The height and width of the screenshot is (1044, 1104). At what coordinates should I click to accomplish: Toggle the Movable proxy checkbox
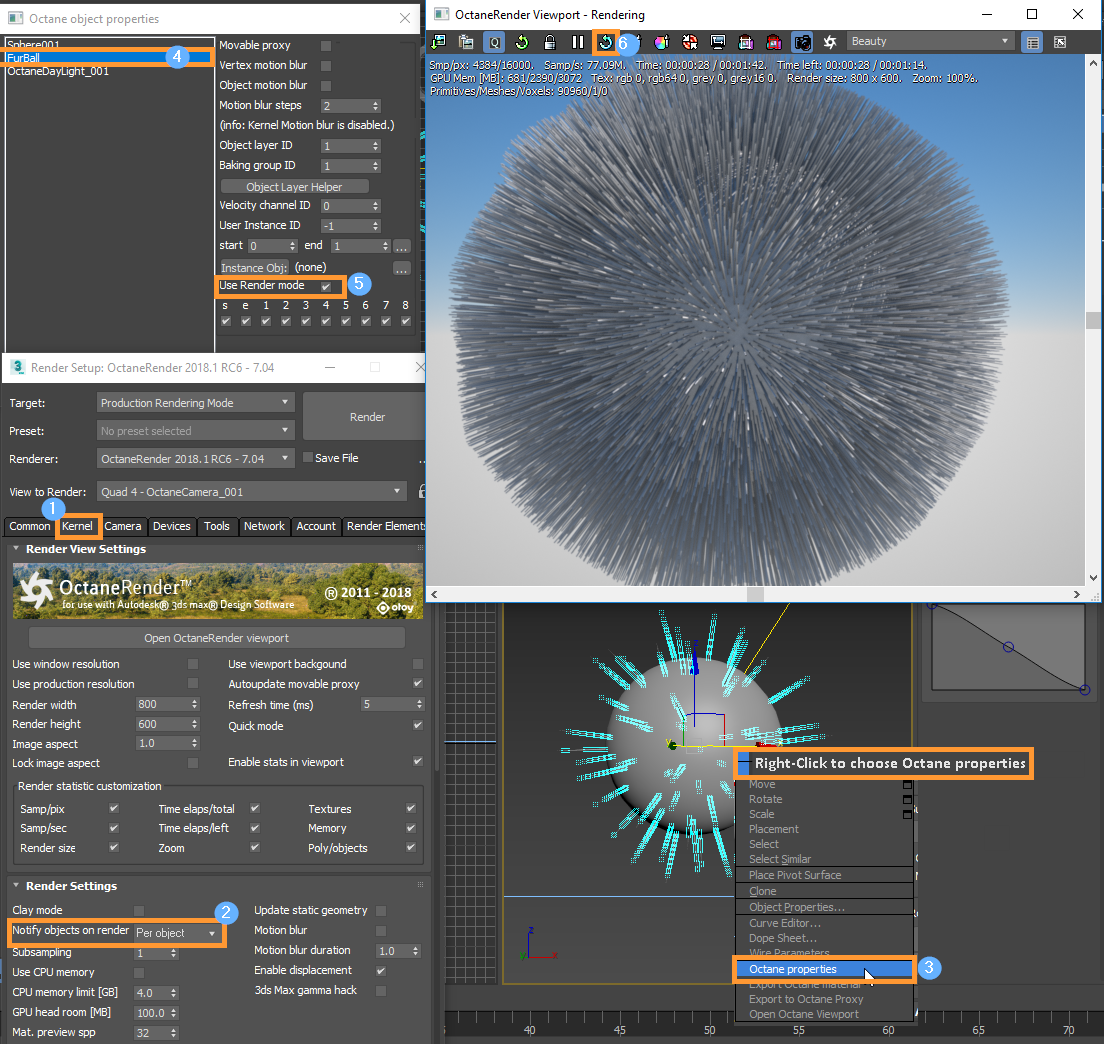coord(325,46)
